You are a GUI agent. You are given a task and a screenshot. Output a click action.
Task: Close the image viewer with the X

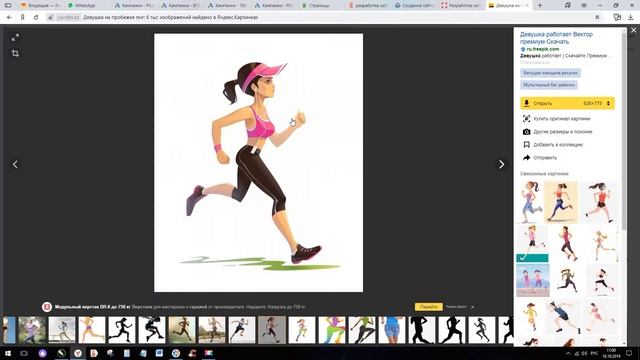(x=633, y=30)
